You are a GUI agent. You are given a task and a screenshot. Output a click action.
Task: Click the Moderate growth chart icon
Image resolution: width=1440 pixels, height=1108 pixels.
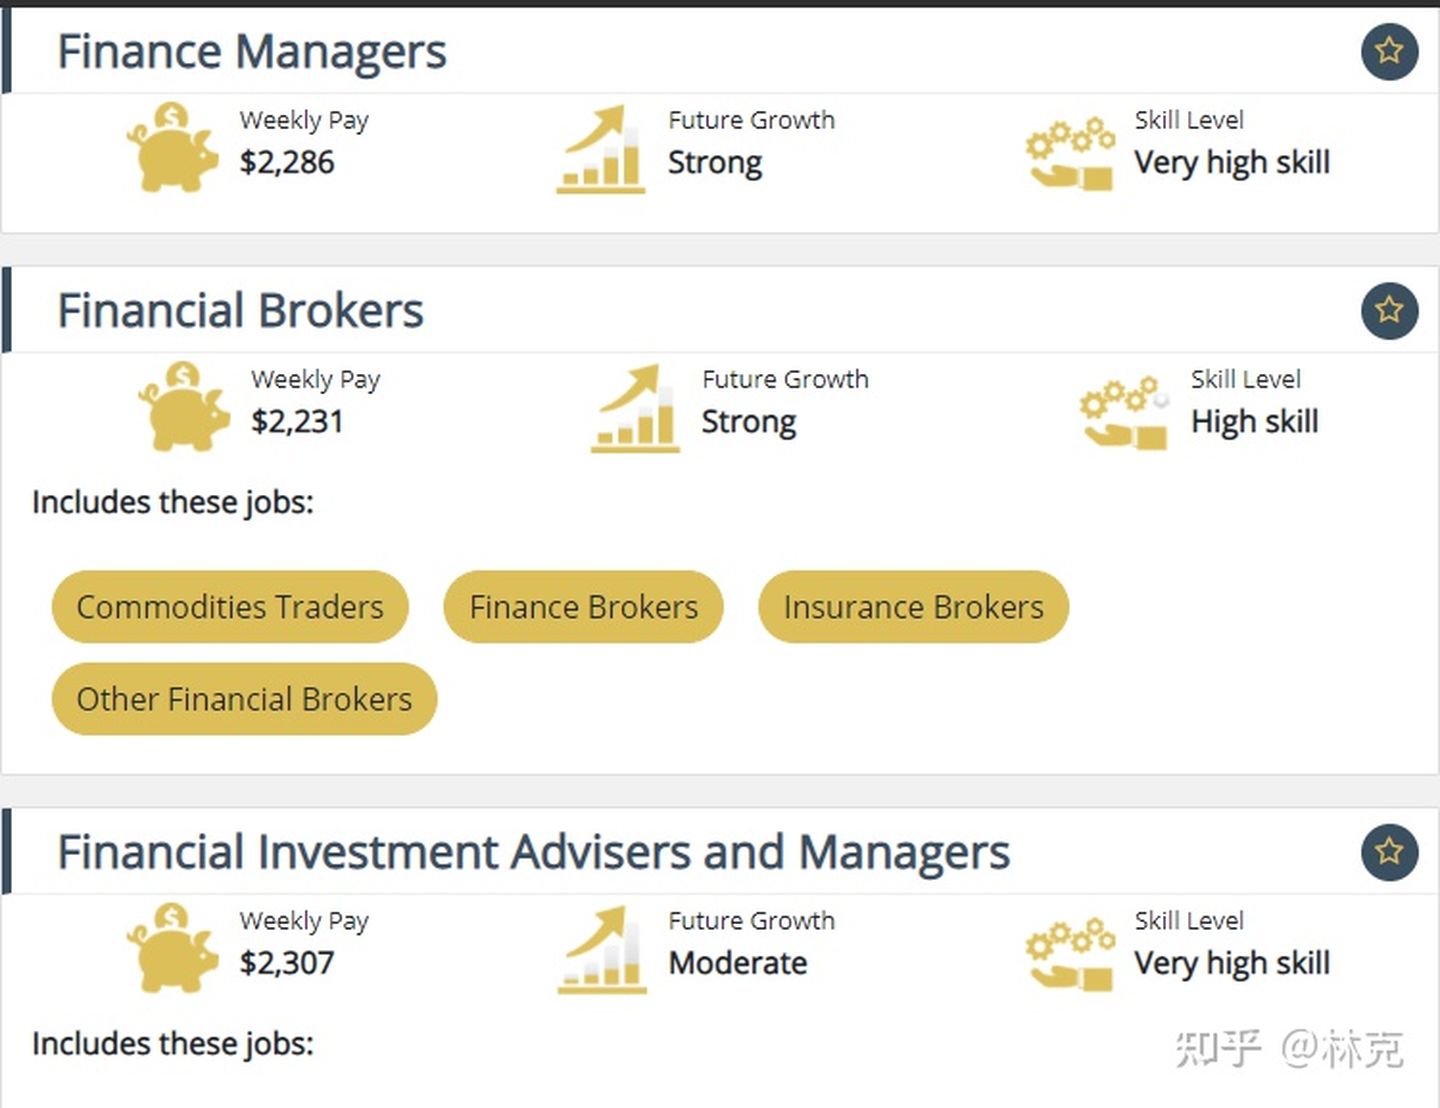[601, 950]
